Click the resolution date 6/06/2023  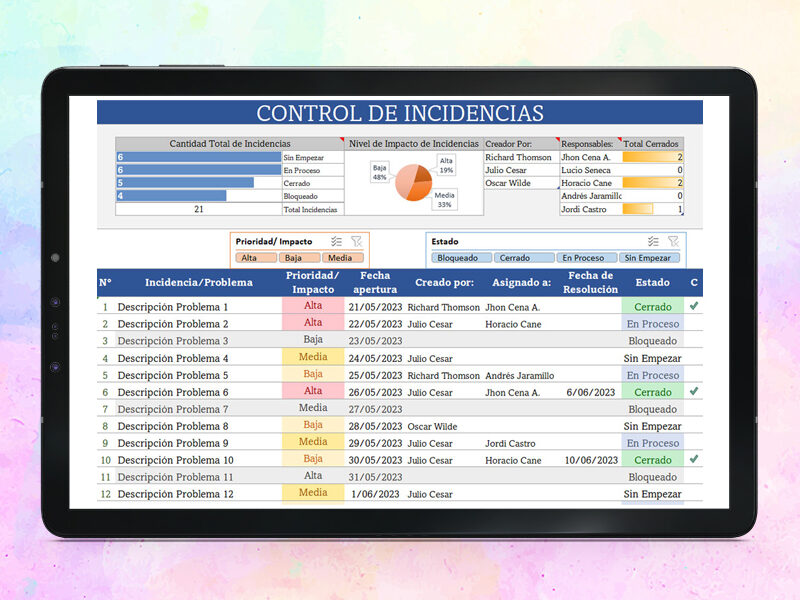pyautogui.click(x=590, y=392)
